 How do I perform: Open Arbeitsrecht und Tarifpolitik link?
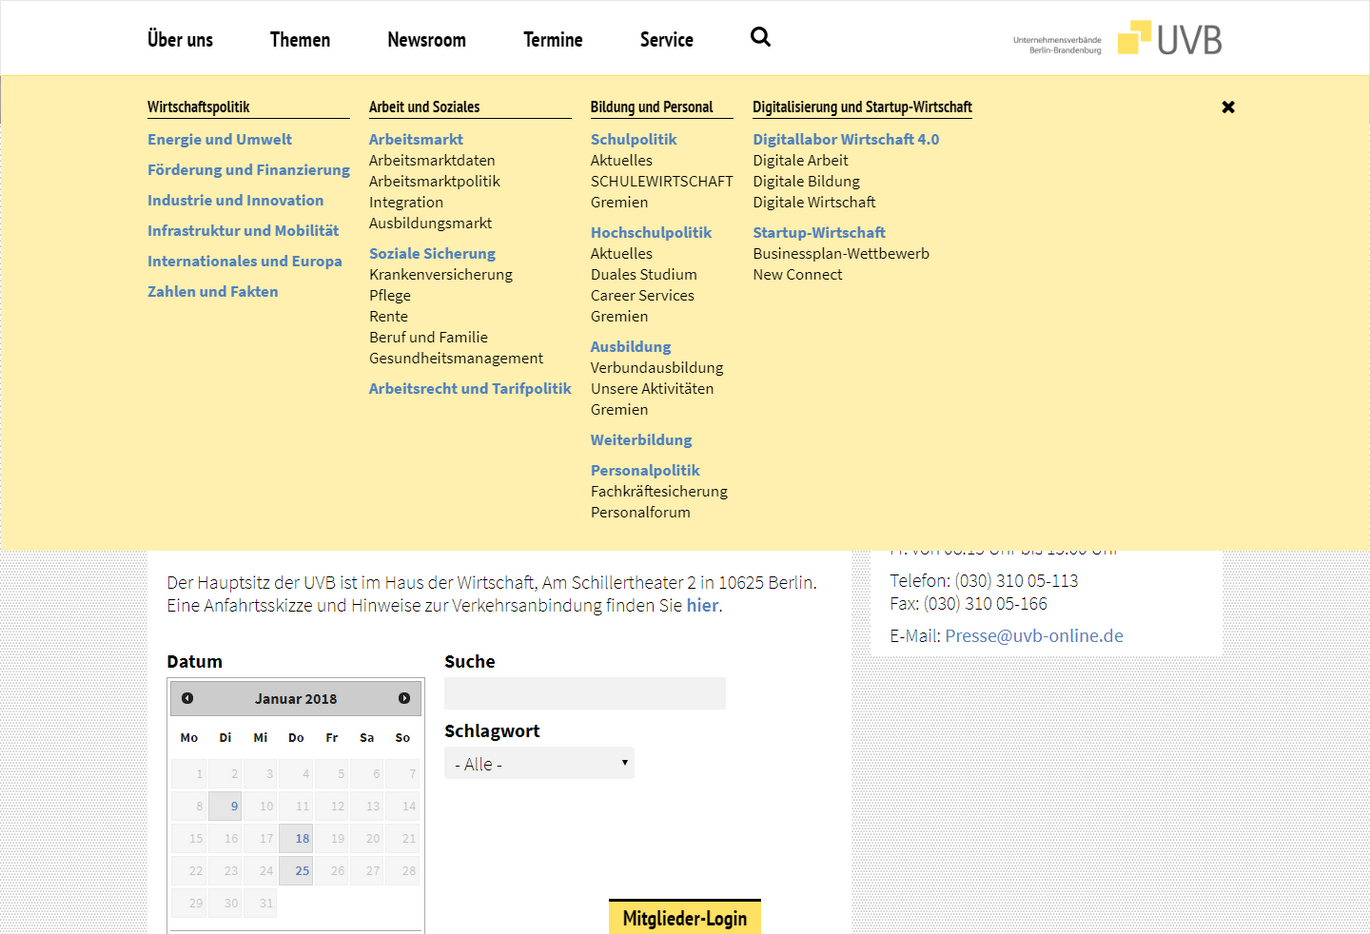click(x=470, y=388)
